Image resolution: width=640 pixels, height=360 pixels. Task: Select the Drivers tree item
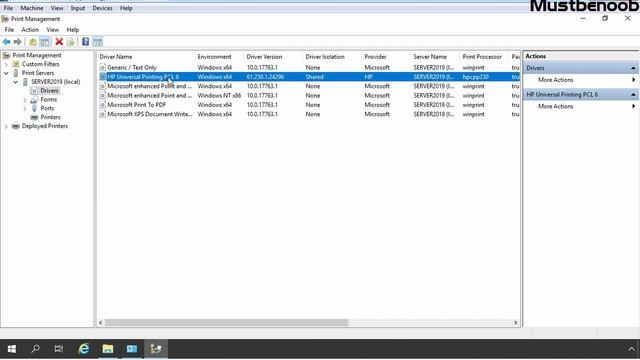point(49,91)
